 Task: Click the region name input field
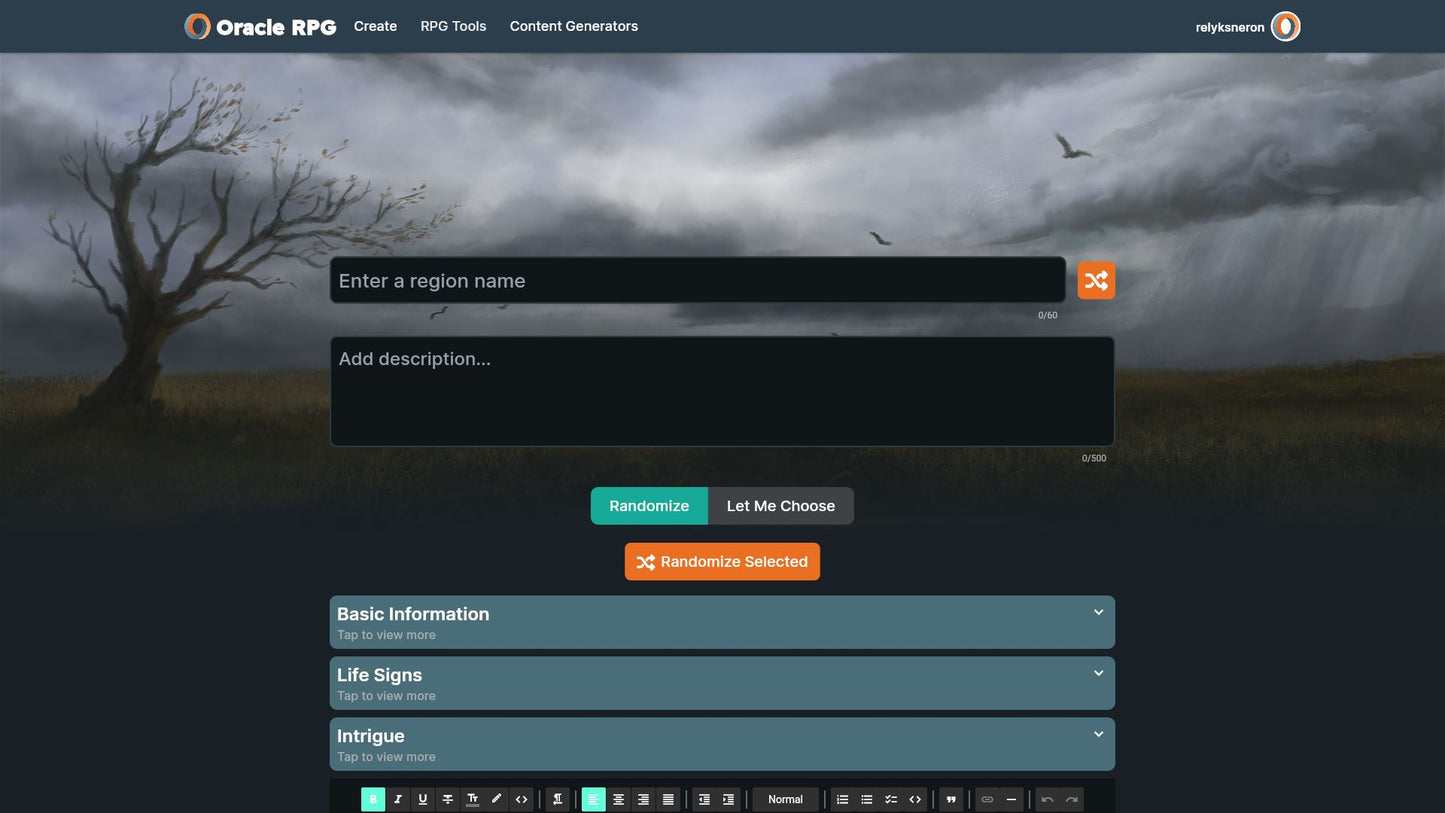click(x=697, y=281)
